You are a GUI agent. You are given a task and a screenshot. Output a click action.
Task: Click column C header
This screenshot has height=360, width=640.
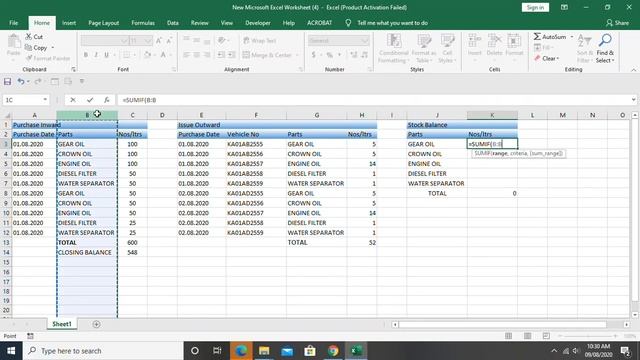[132, 116]
